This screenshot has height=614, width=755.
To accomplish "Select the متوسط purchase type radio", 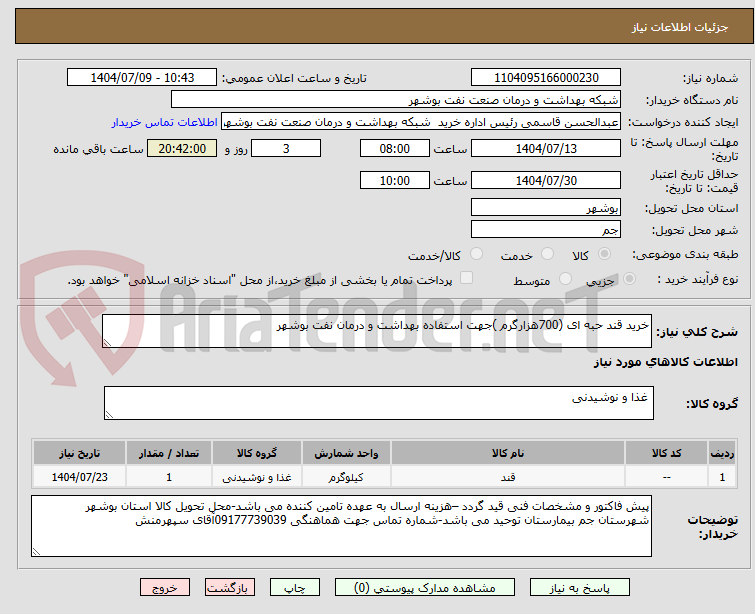I will [x=565, y=279].
